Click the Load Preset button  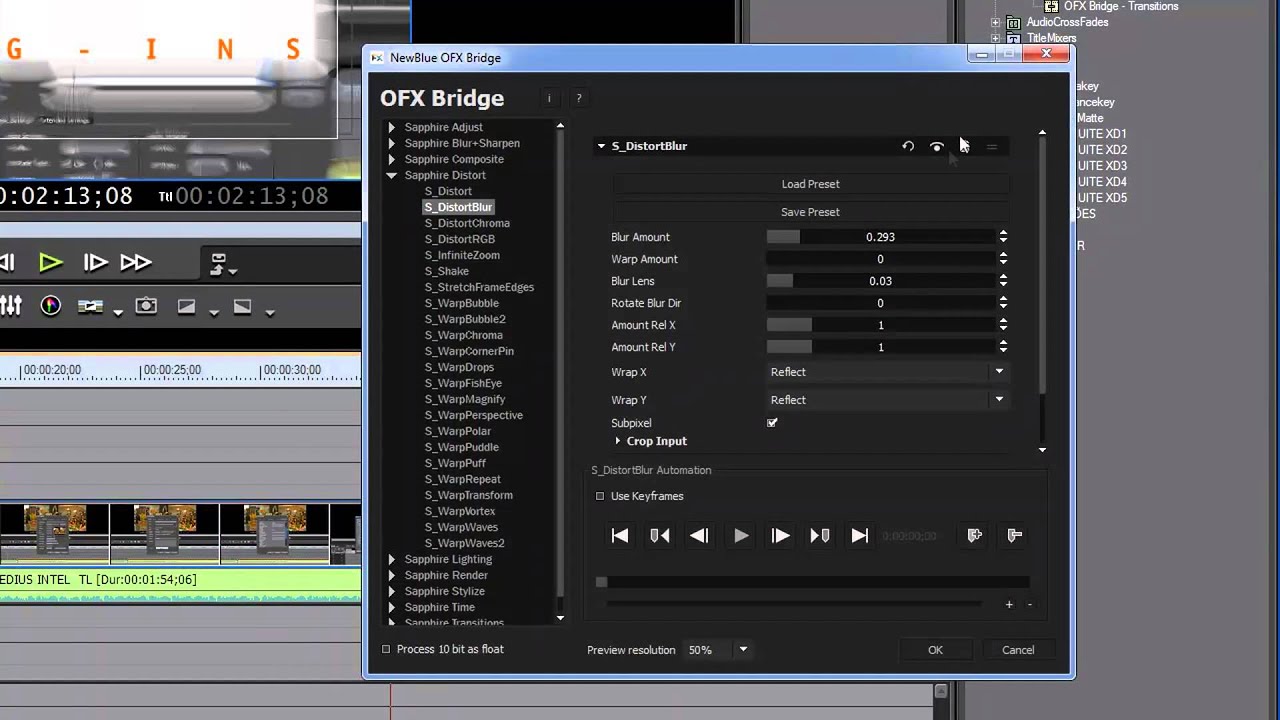pos(810,184)
